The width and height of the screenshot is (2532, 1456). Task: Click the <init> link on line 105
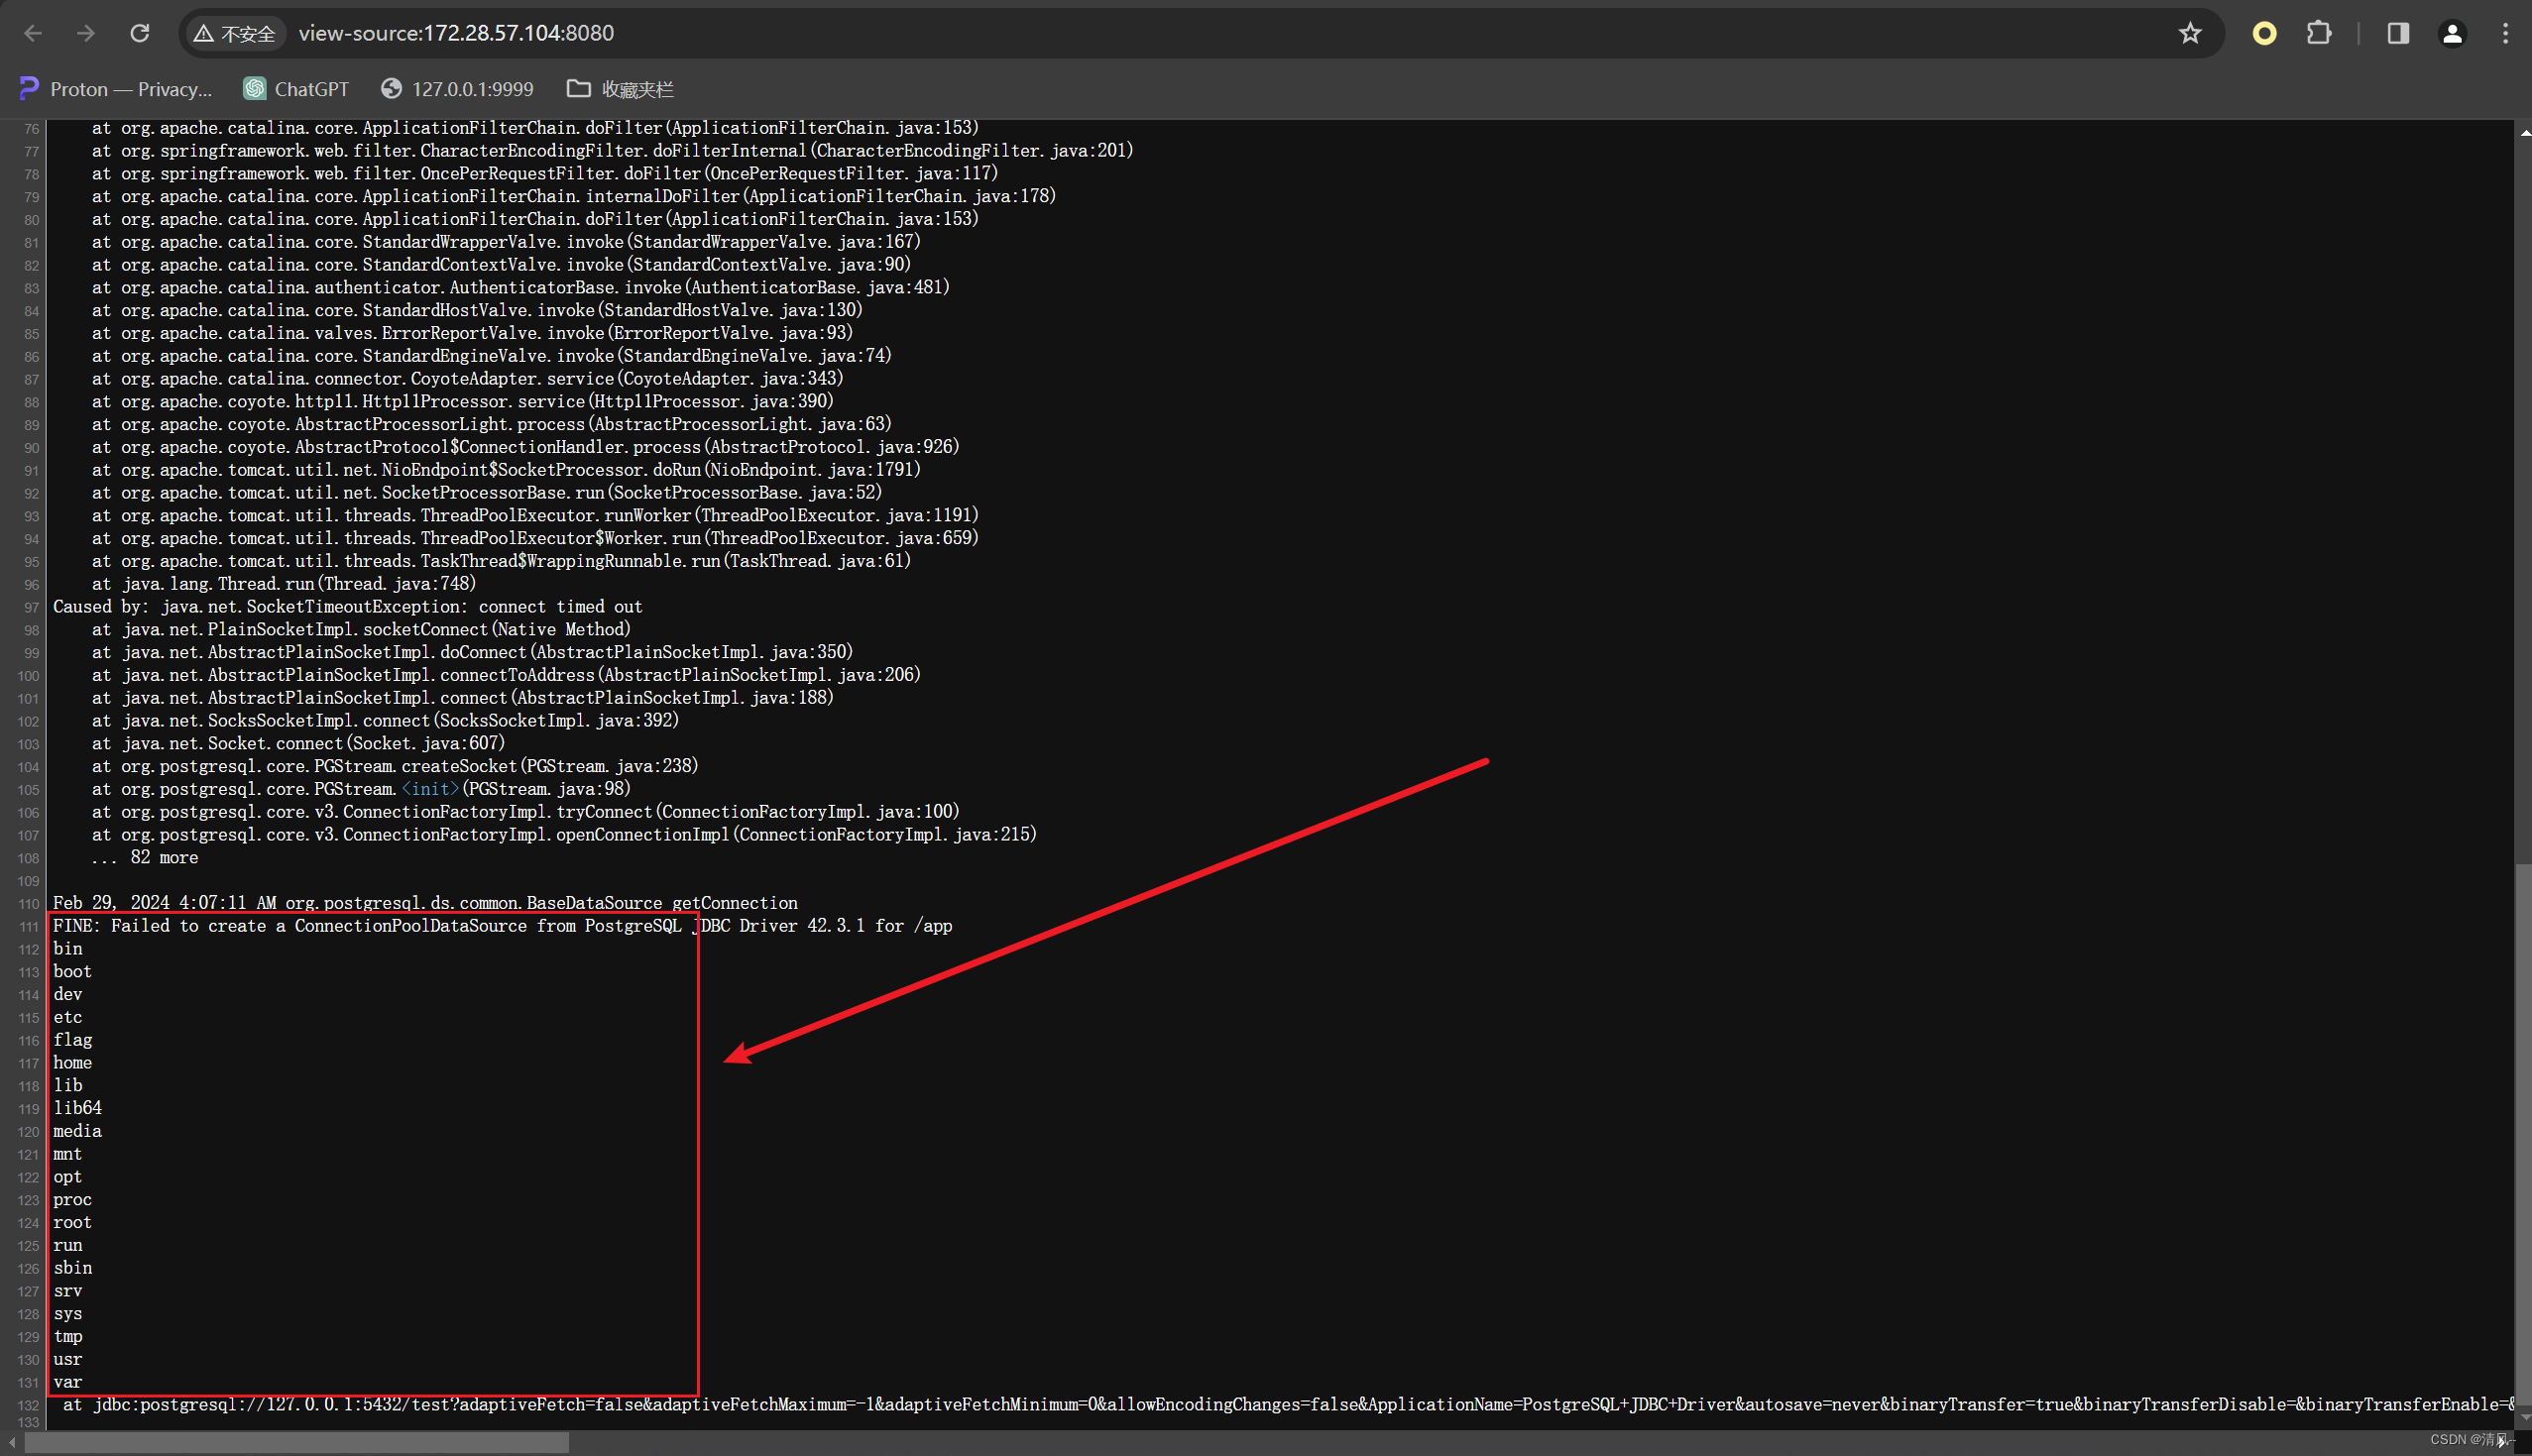click(430, 789)
